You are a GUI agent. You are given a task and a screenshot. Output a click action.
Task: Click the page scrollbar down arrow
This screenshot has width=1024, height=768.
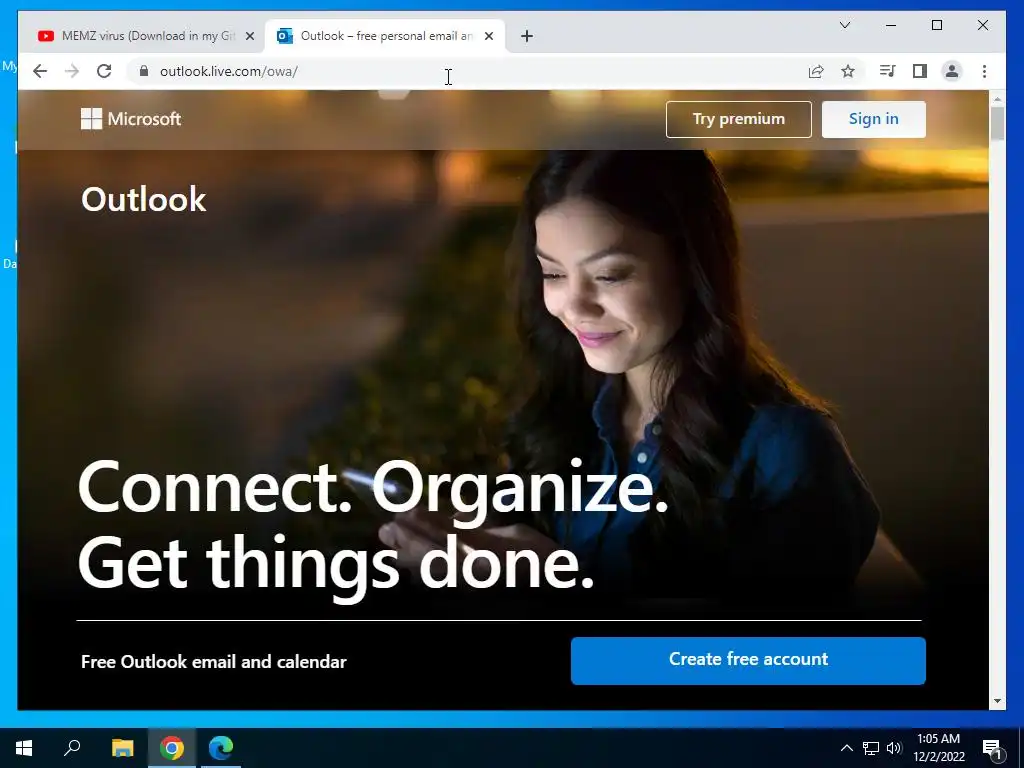pos(997,701)
